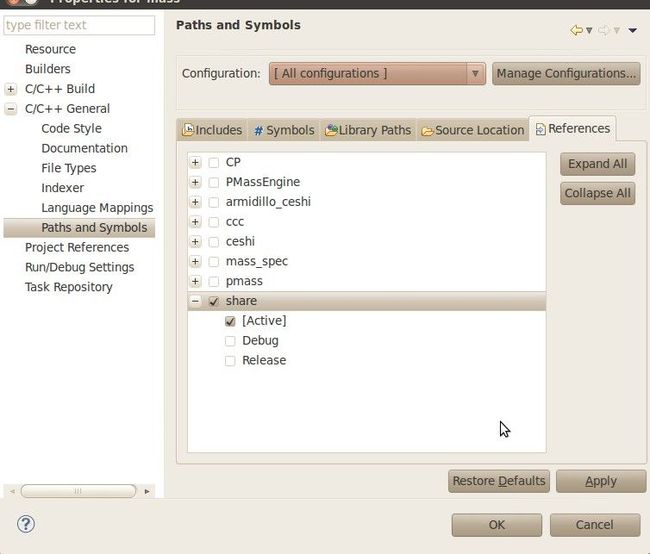Collapse the share project node
650x554 pixels.
pos(195,301)
